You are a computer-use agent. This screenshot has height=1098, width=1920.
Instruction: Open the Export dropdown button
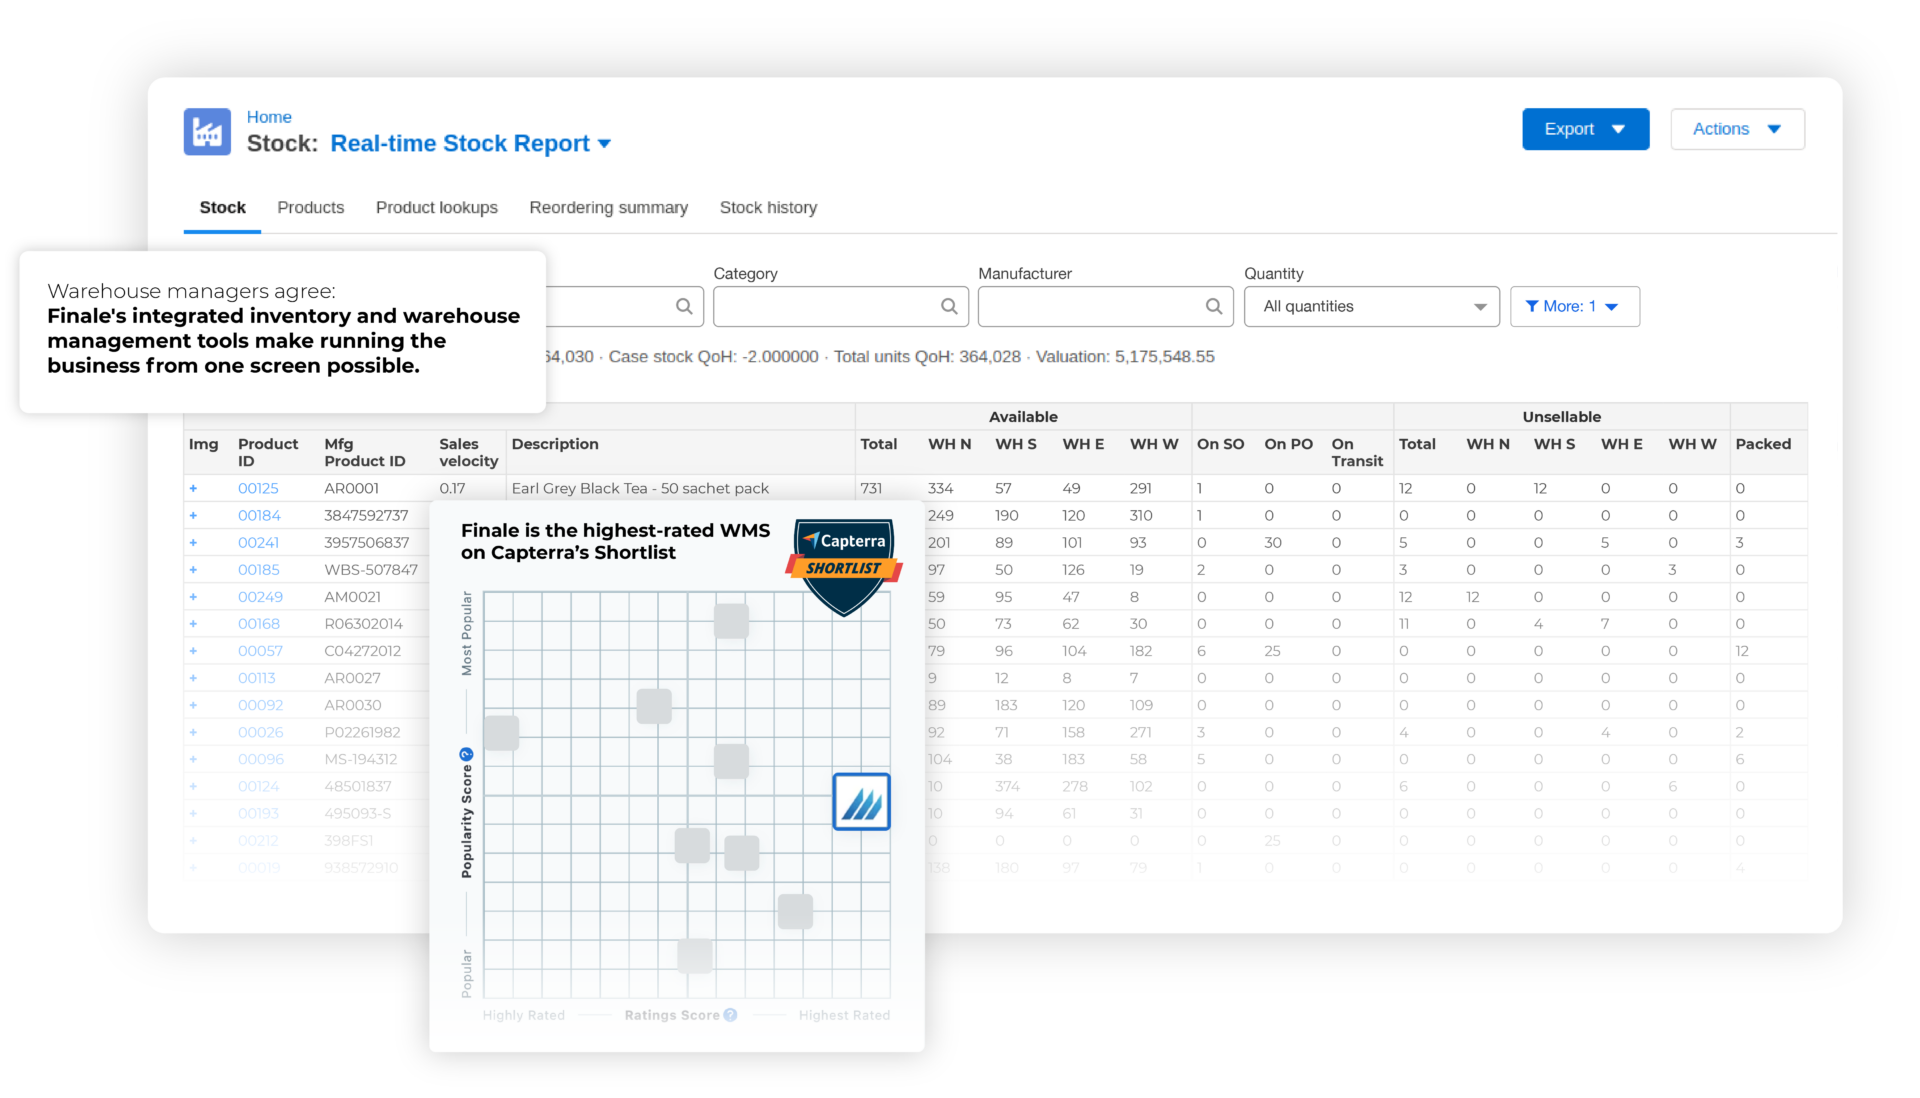coord(1585,129)
